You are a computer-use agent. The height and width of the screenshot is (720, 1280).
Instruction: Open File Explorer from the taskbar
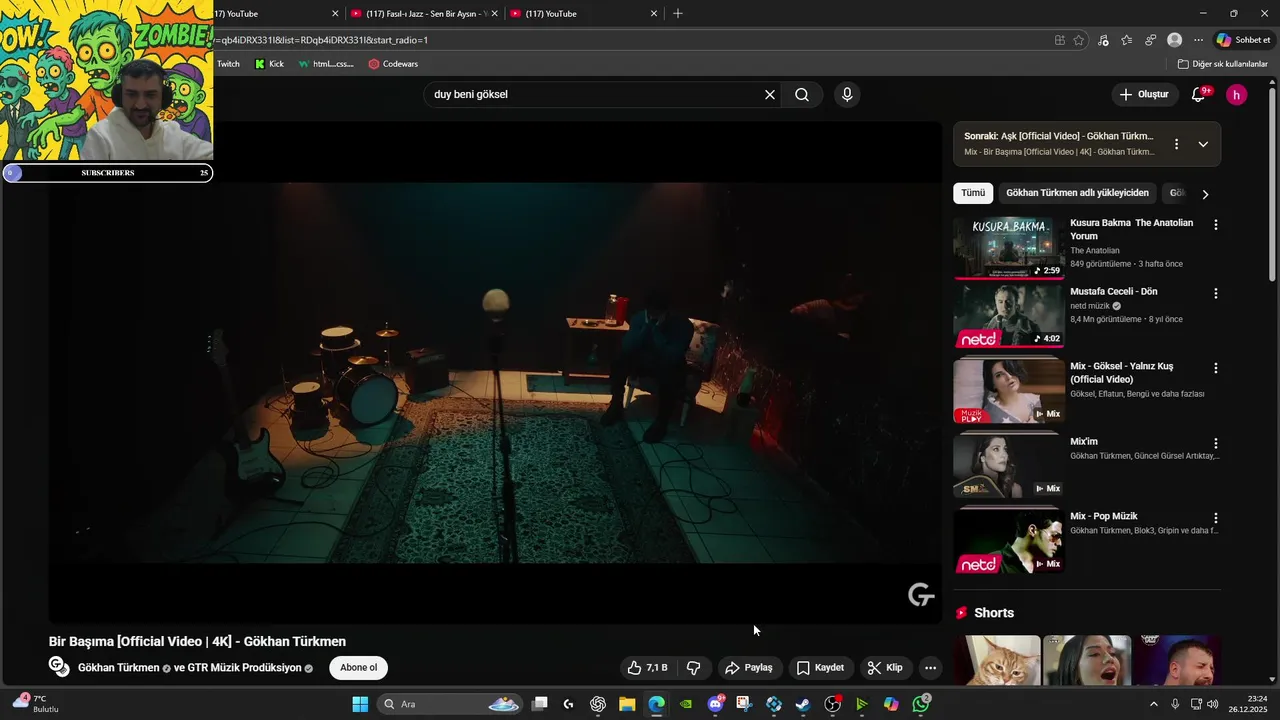click(627, 704)
